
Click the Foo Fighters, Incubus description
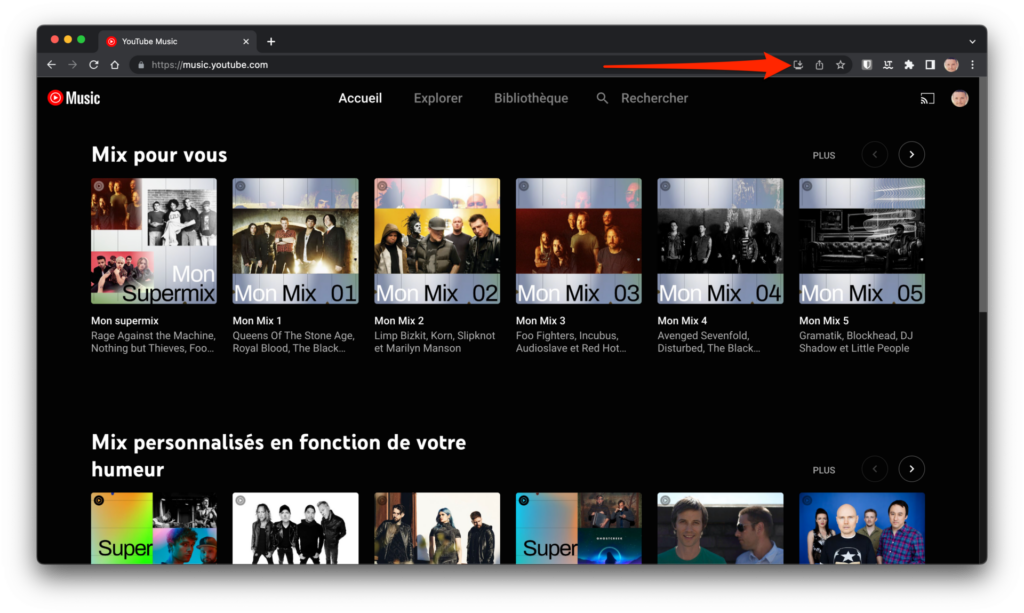pos(571,341)
